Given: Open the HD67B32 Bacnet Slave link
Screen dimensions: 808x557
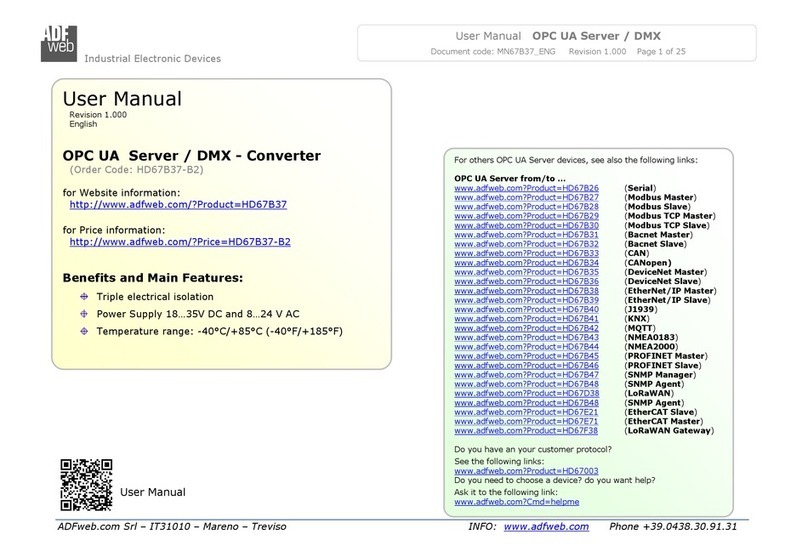Looking at the screenshot, I should point(526,244).
